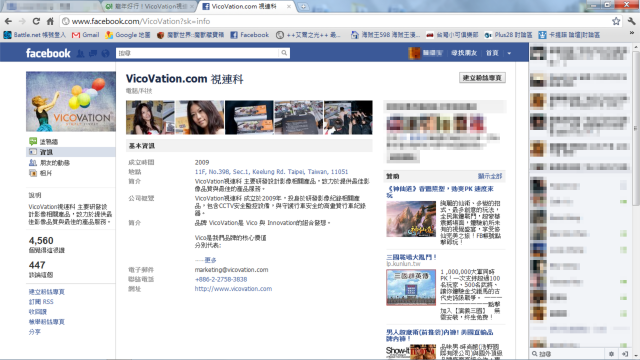Click 顯示全部 next to 贊助
640x360 pixels.
coord(490,176)
